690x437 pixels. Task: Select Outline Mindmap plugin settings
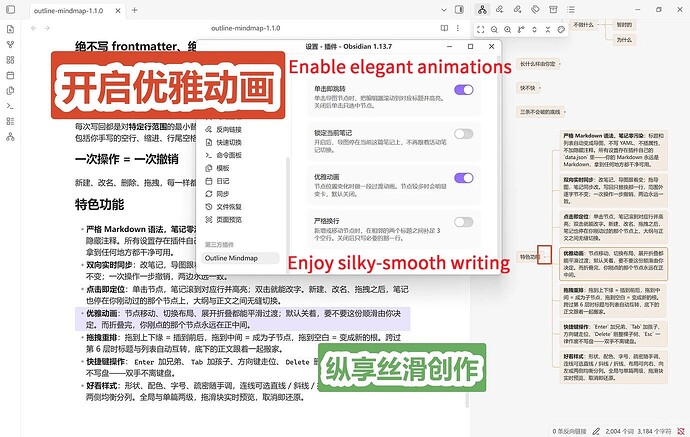point(240,258)
